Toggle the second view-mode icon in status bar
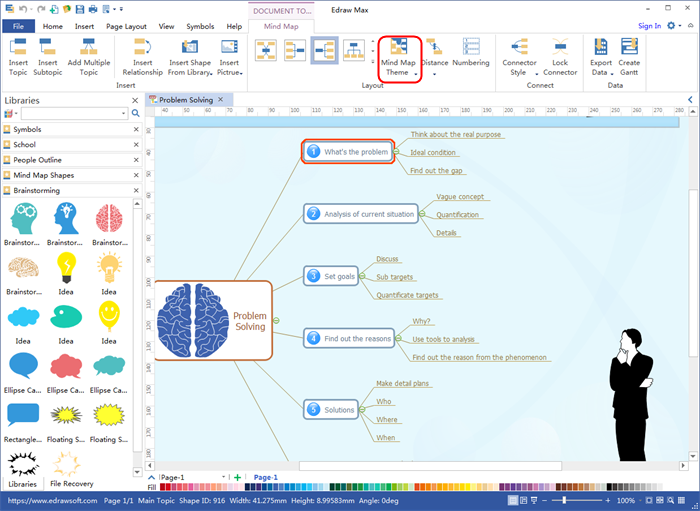The height and width of the screenshot is (511, 700). tap(524, 501)
